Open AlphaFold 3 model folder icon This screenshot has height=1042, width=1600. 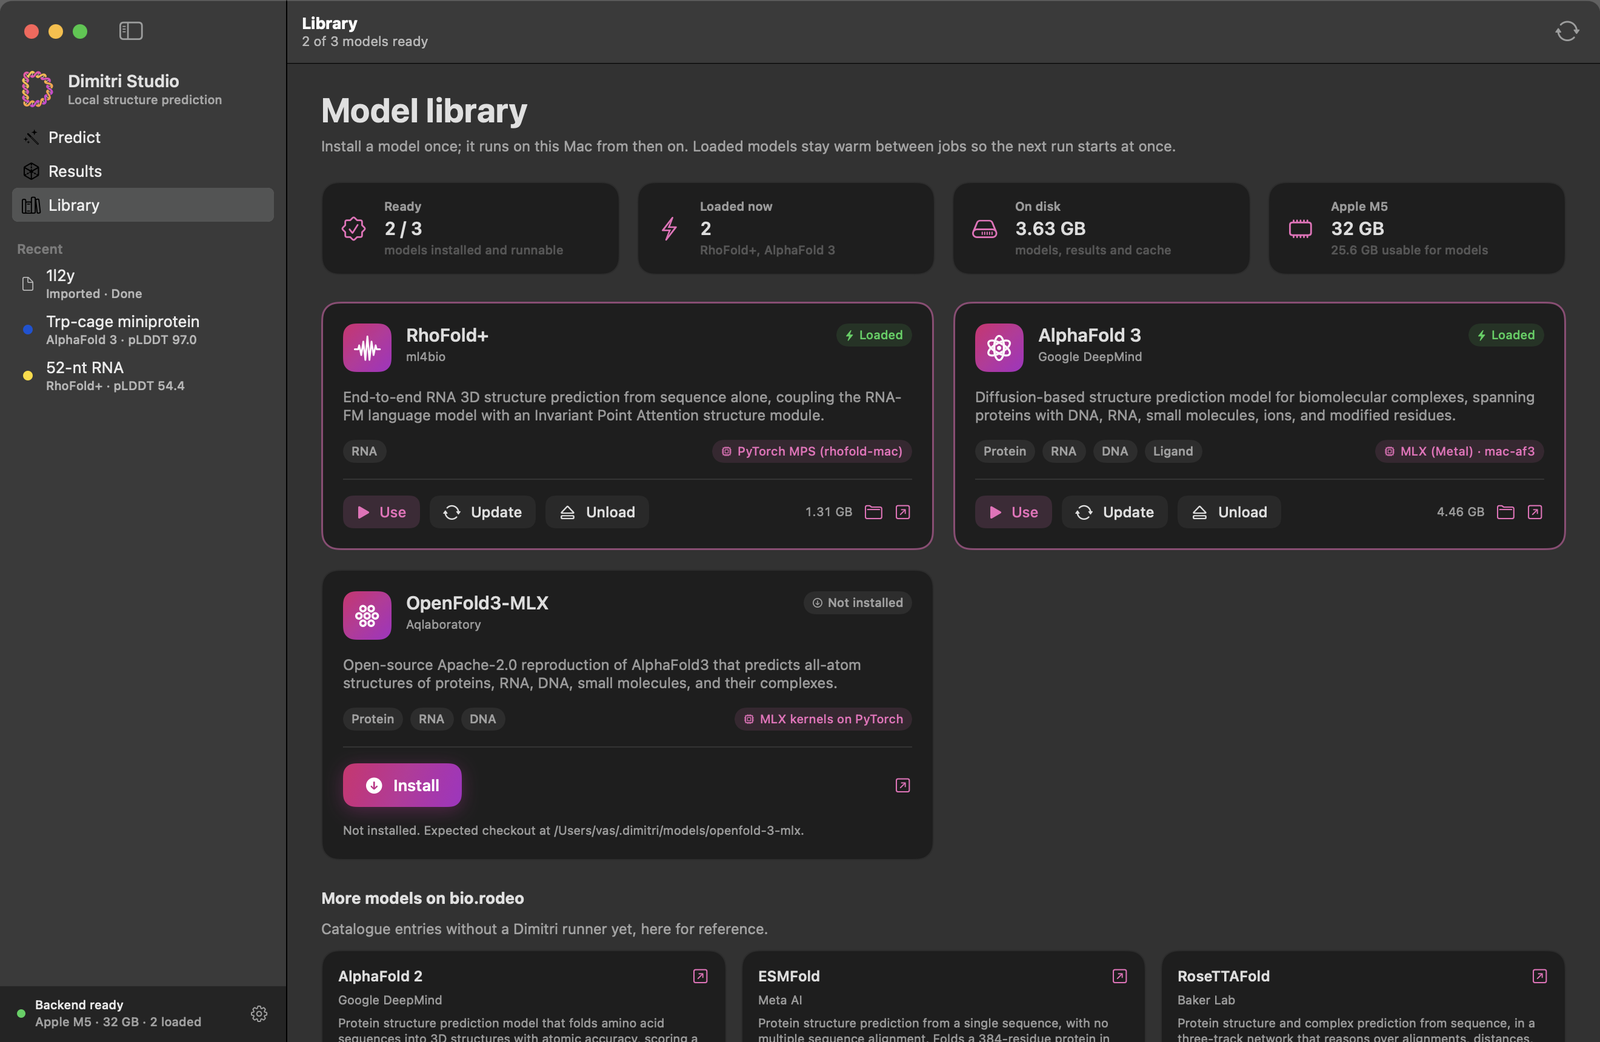pos(1505,512)
